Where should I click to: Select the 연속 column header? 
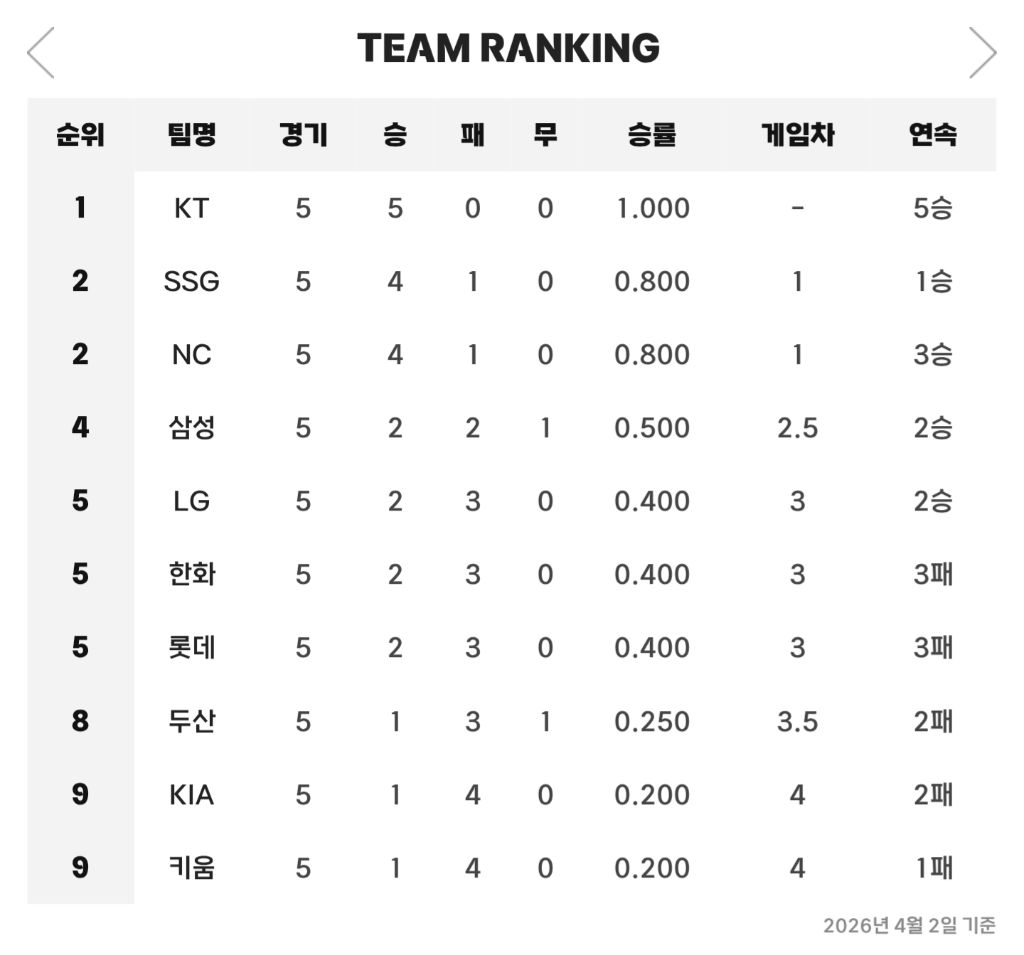932,134
